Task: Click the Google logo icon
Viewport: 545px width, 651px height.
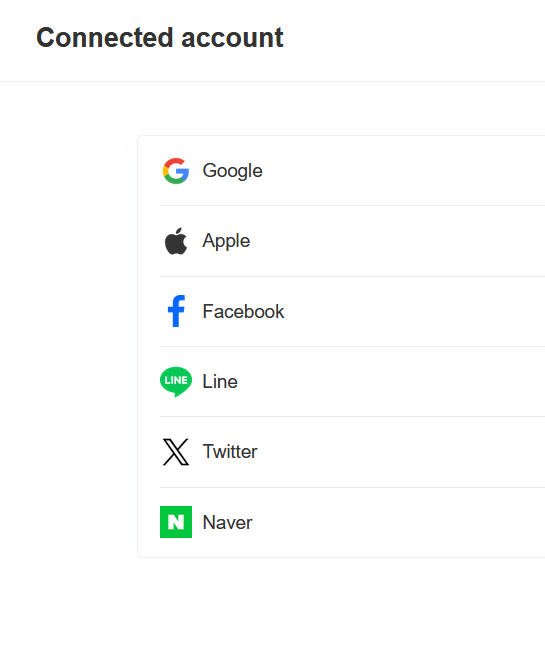Action: [176, 171]
